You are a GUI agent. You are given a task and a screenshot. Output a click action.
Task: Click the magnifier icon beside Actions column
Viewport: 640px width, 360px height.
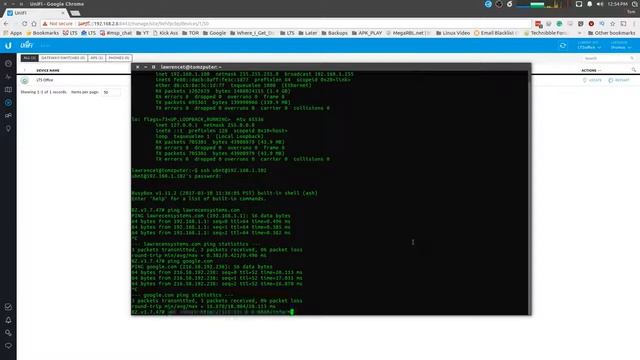633,70
